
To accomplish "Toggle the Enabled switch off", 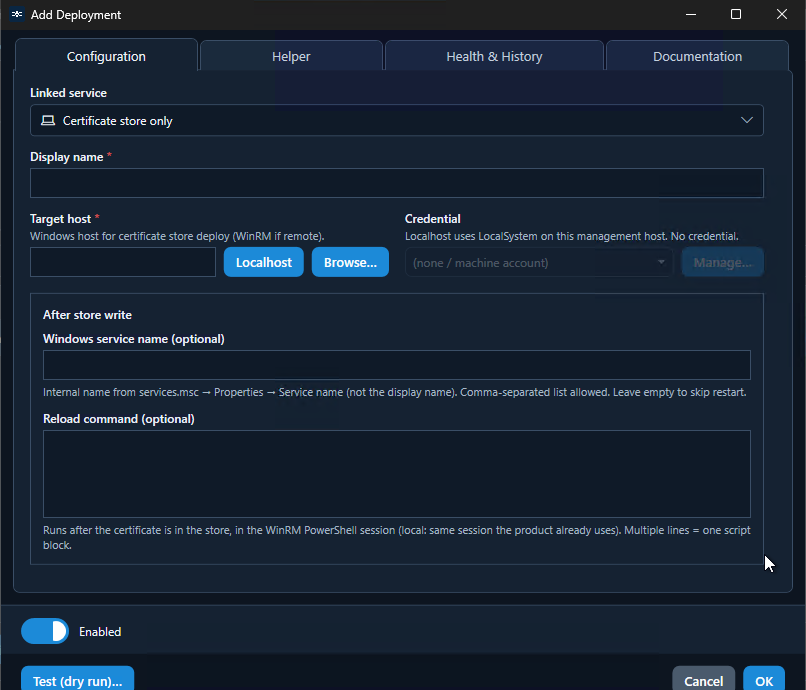I will point(45,631).
